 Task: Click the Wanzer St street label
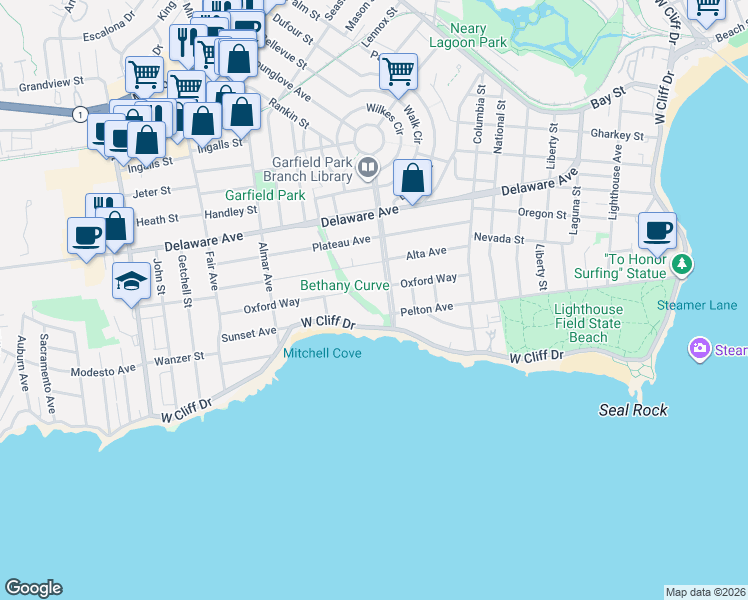point(179,359)
